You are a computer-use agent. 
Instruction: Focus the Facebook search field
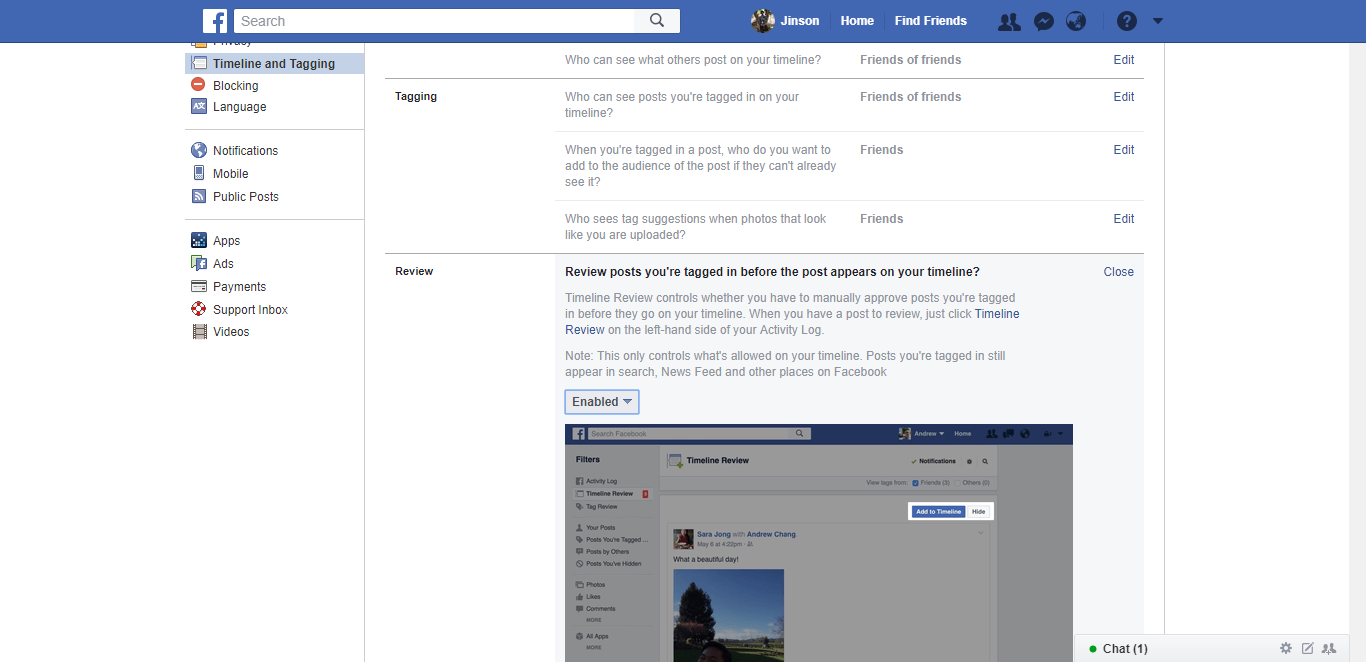[x=434, y=21]
